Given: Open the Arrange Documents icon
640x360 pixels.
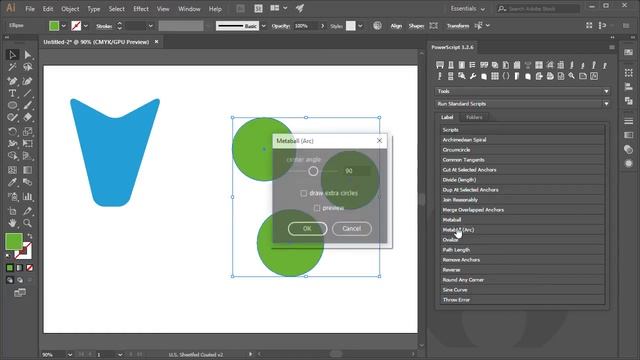Looking at the screenshot, I should [x=278, y=8].
